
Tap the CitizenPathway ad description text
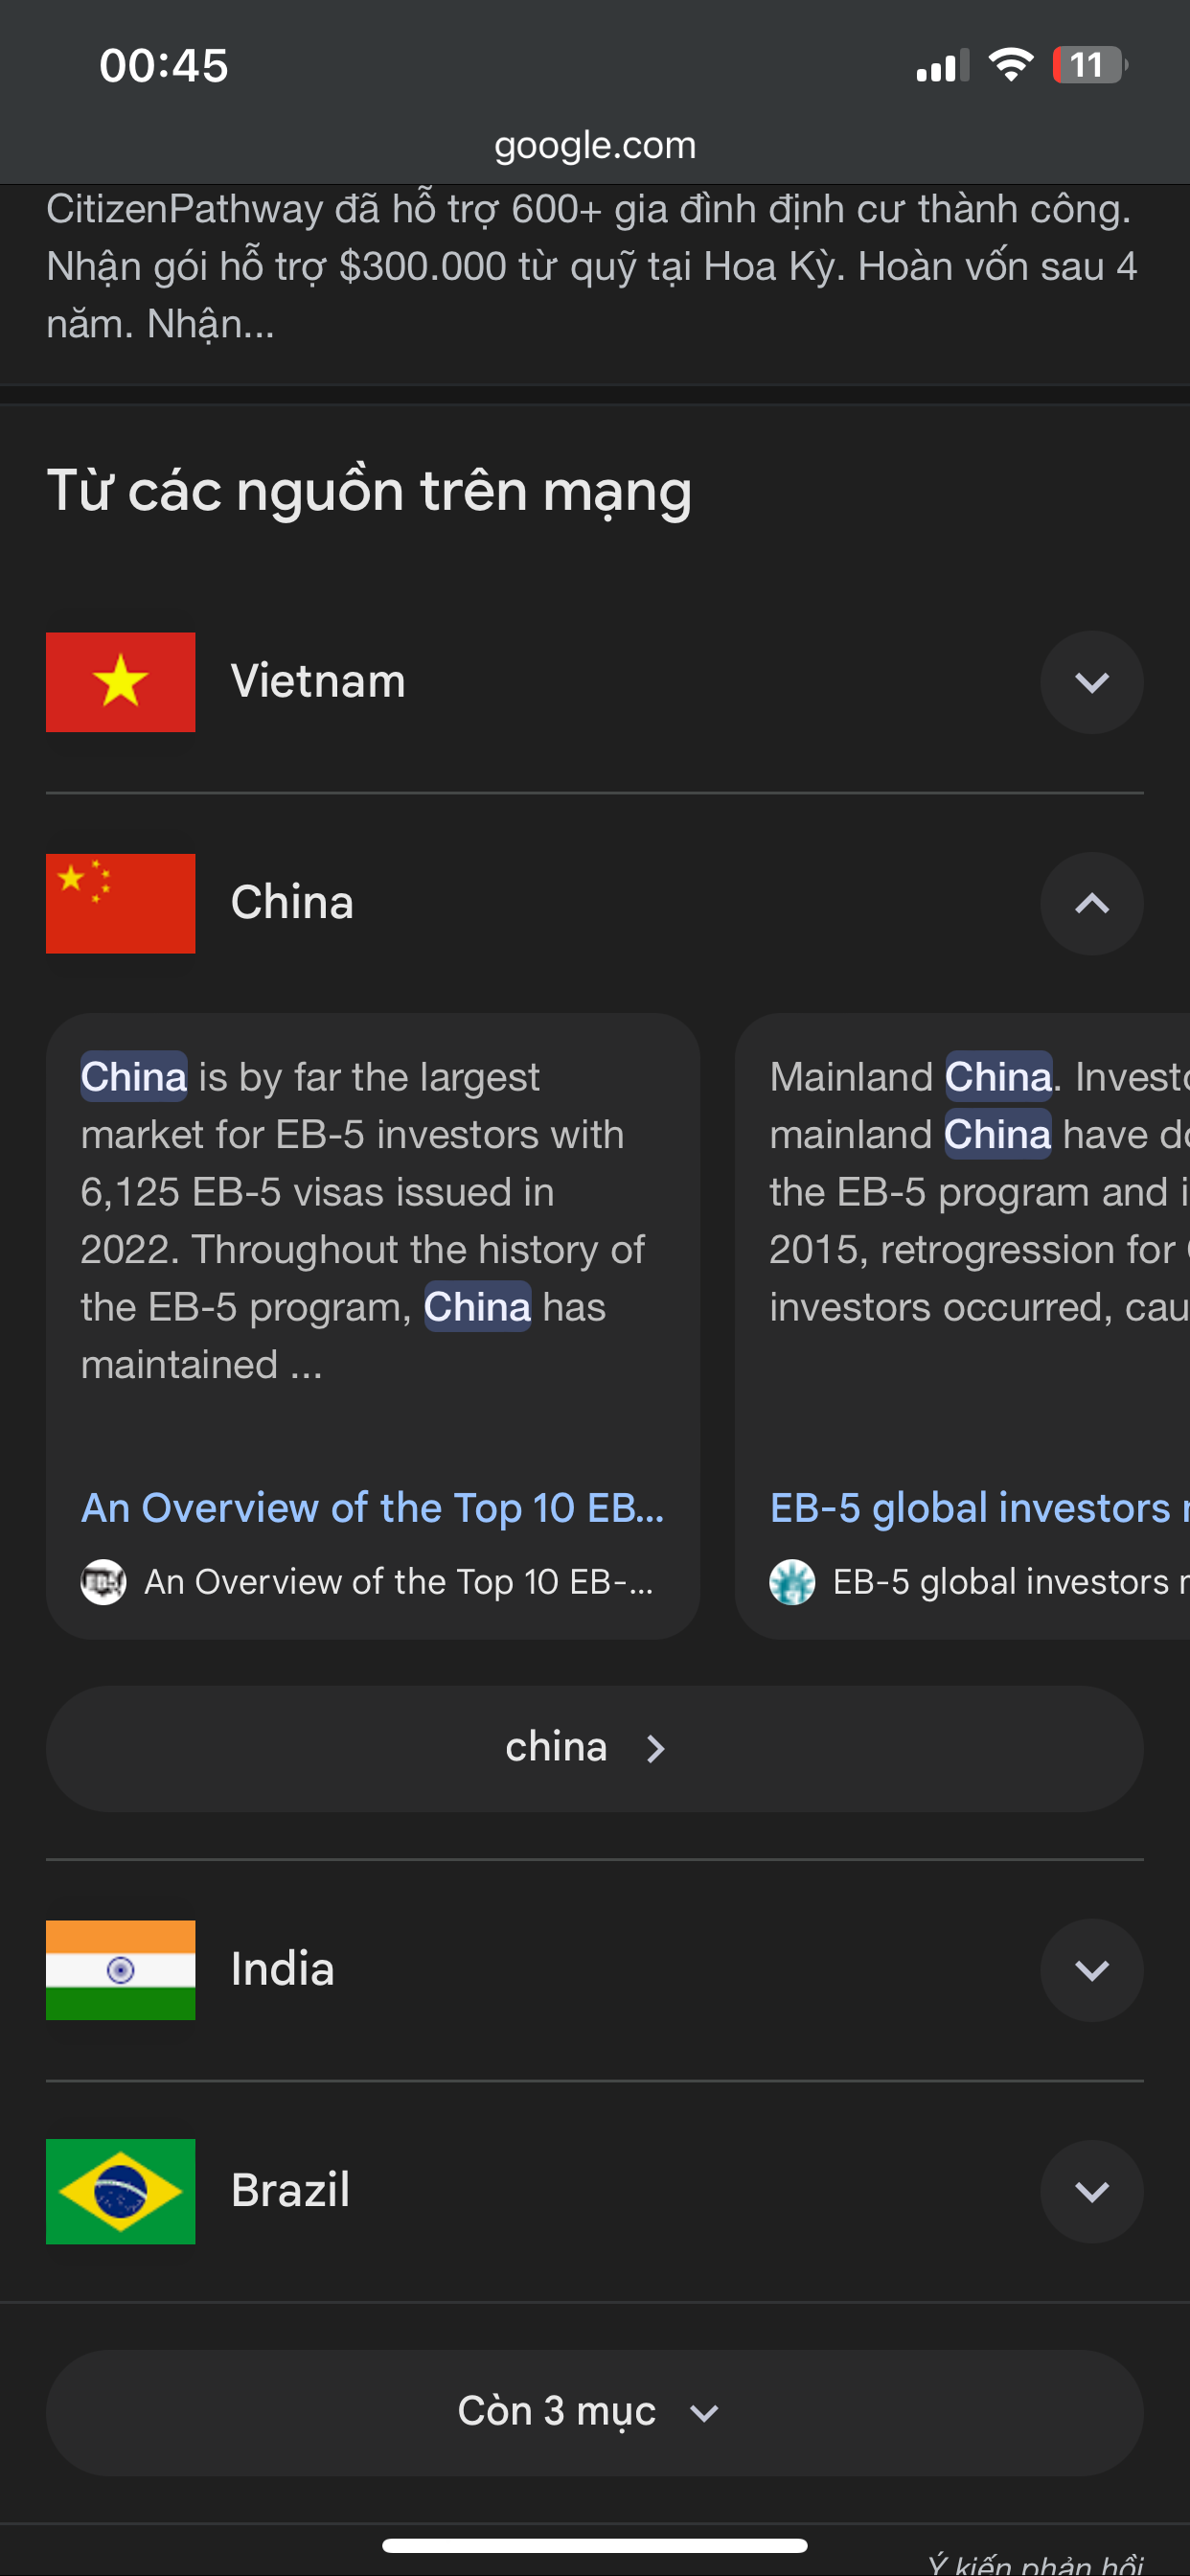(x=590, y=266)
